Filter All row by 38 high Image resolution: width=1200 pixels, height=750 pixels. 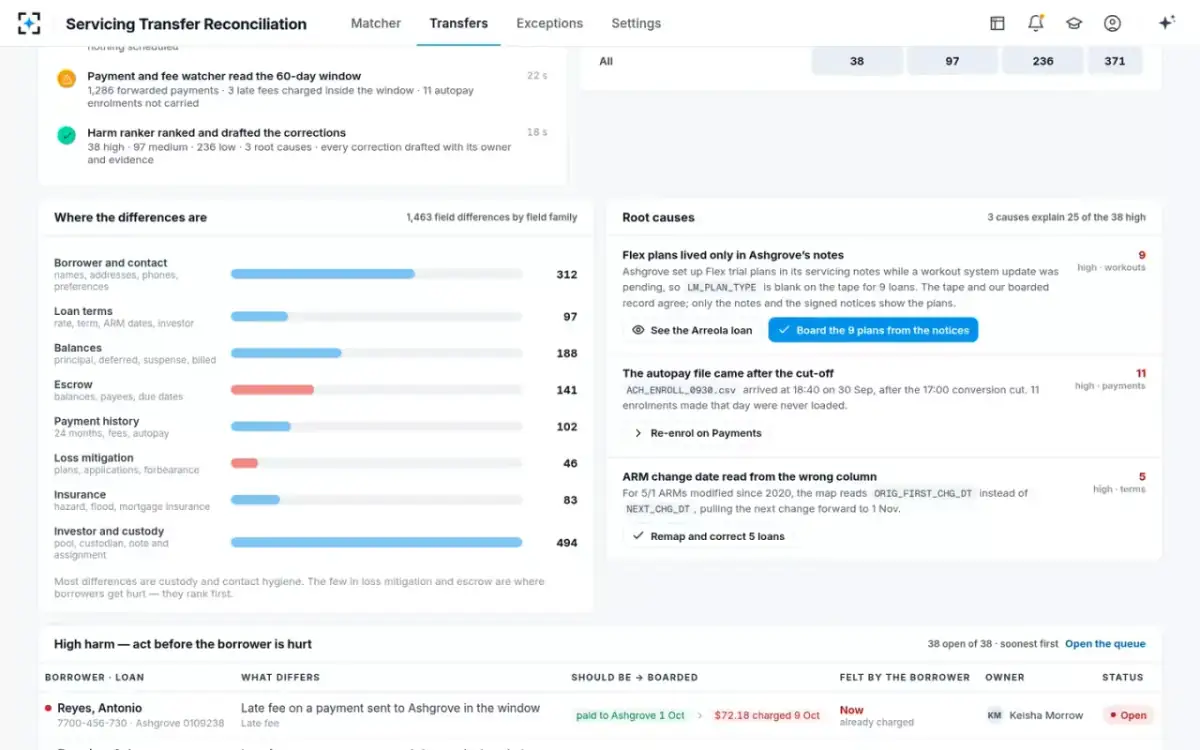857,61
